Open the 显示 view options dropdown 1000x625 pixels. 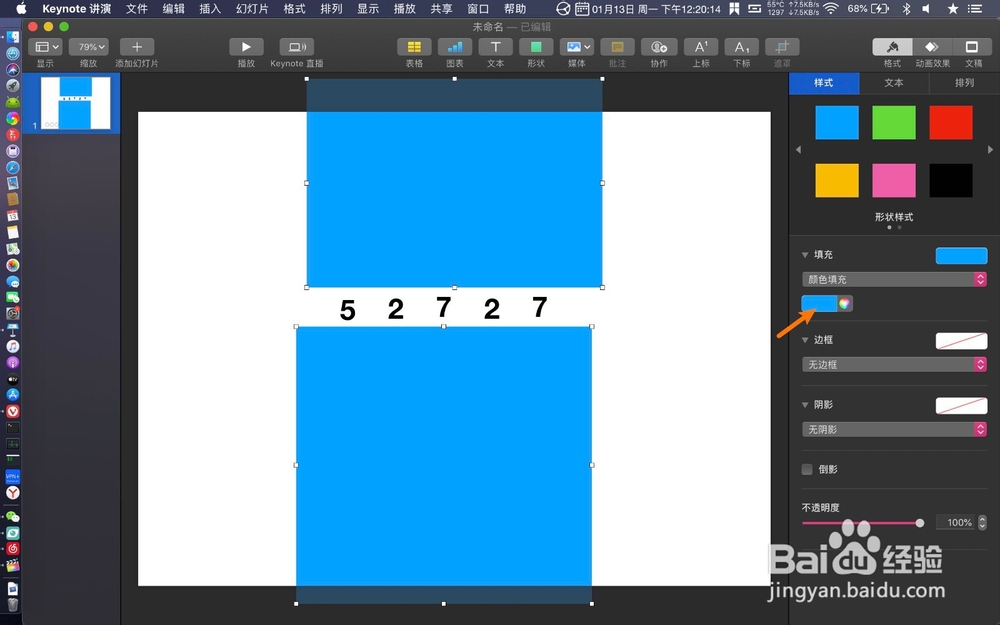click(x=46, y=47)
